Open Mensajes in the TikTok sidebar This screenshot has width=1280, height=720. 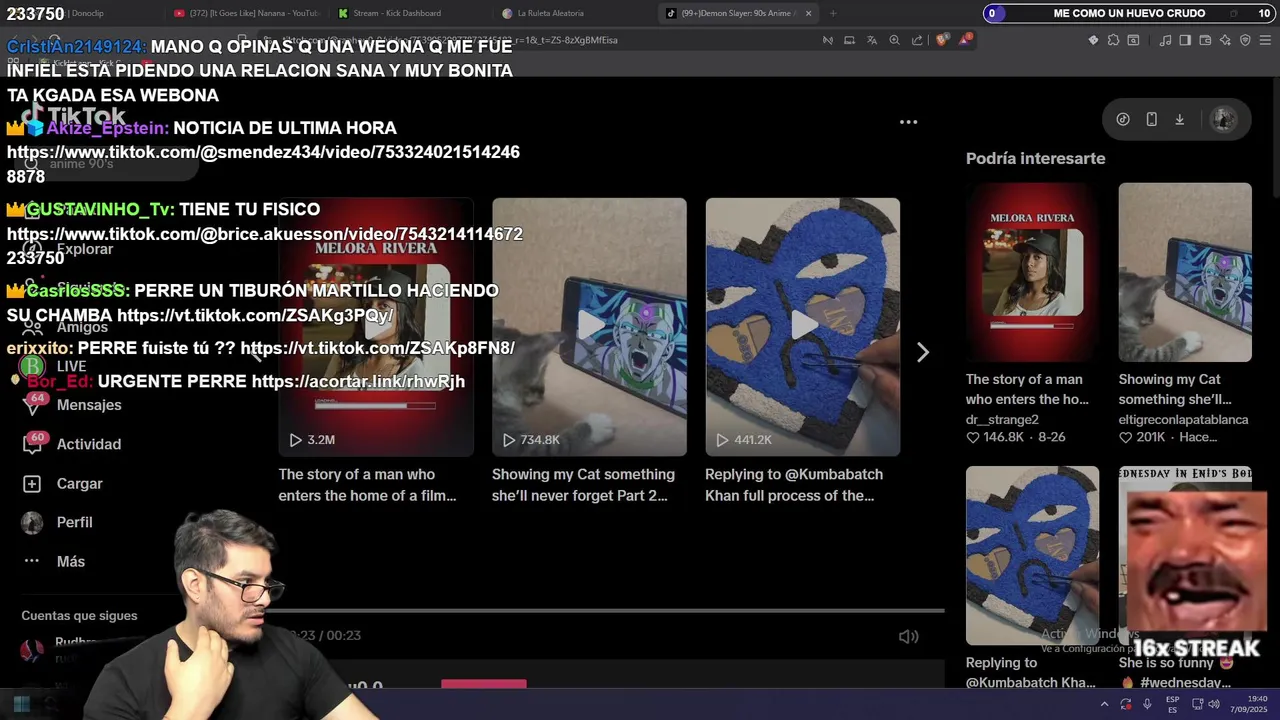click(71, 405)
